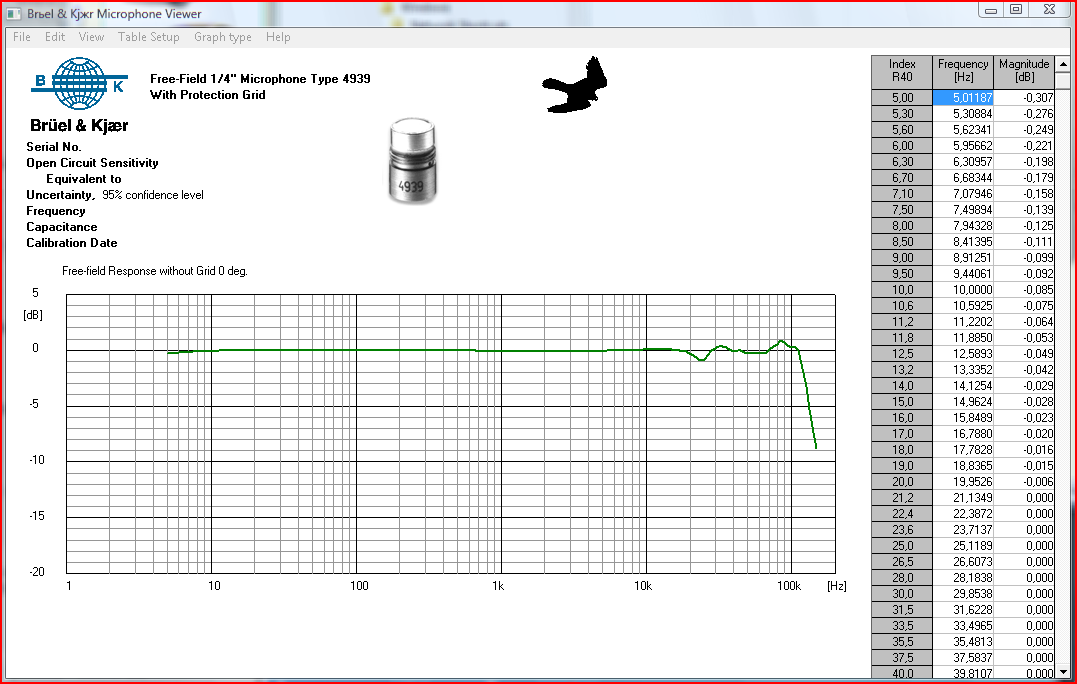
Task: Select magnitude cell -0,049
Action: (1024, 354)
